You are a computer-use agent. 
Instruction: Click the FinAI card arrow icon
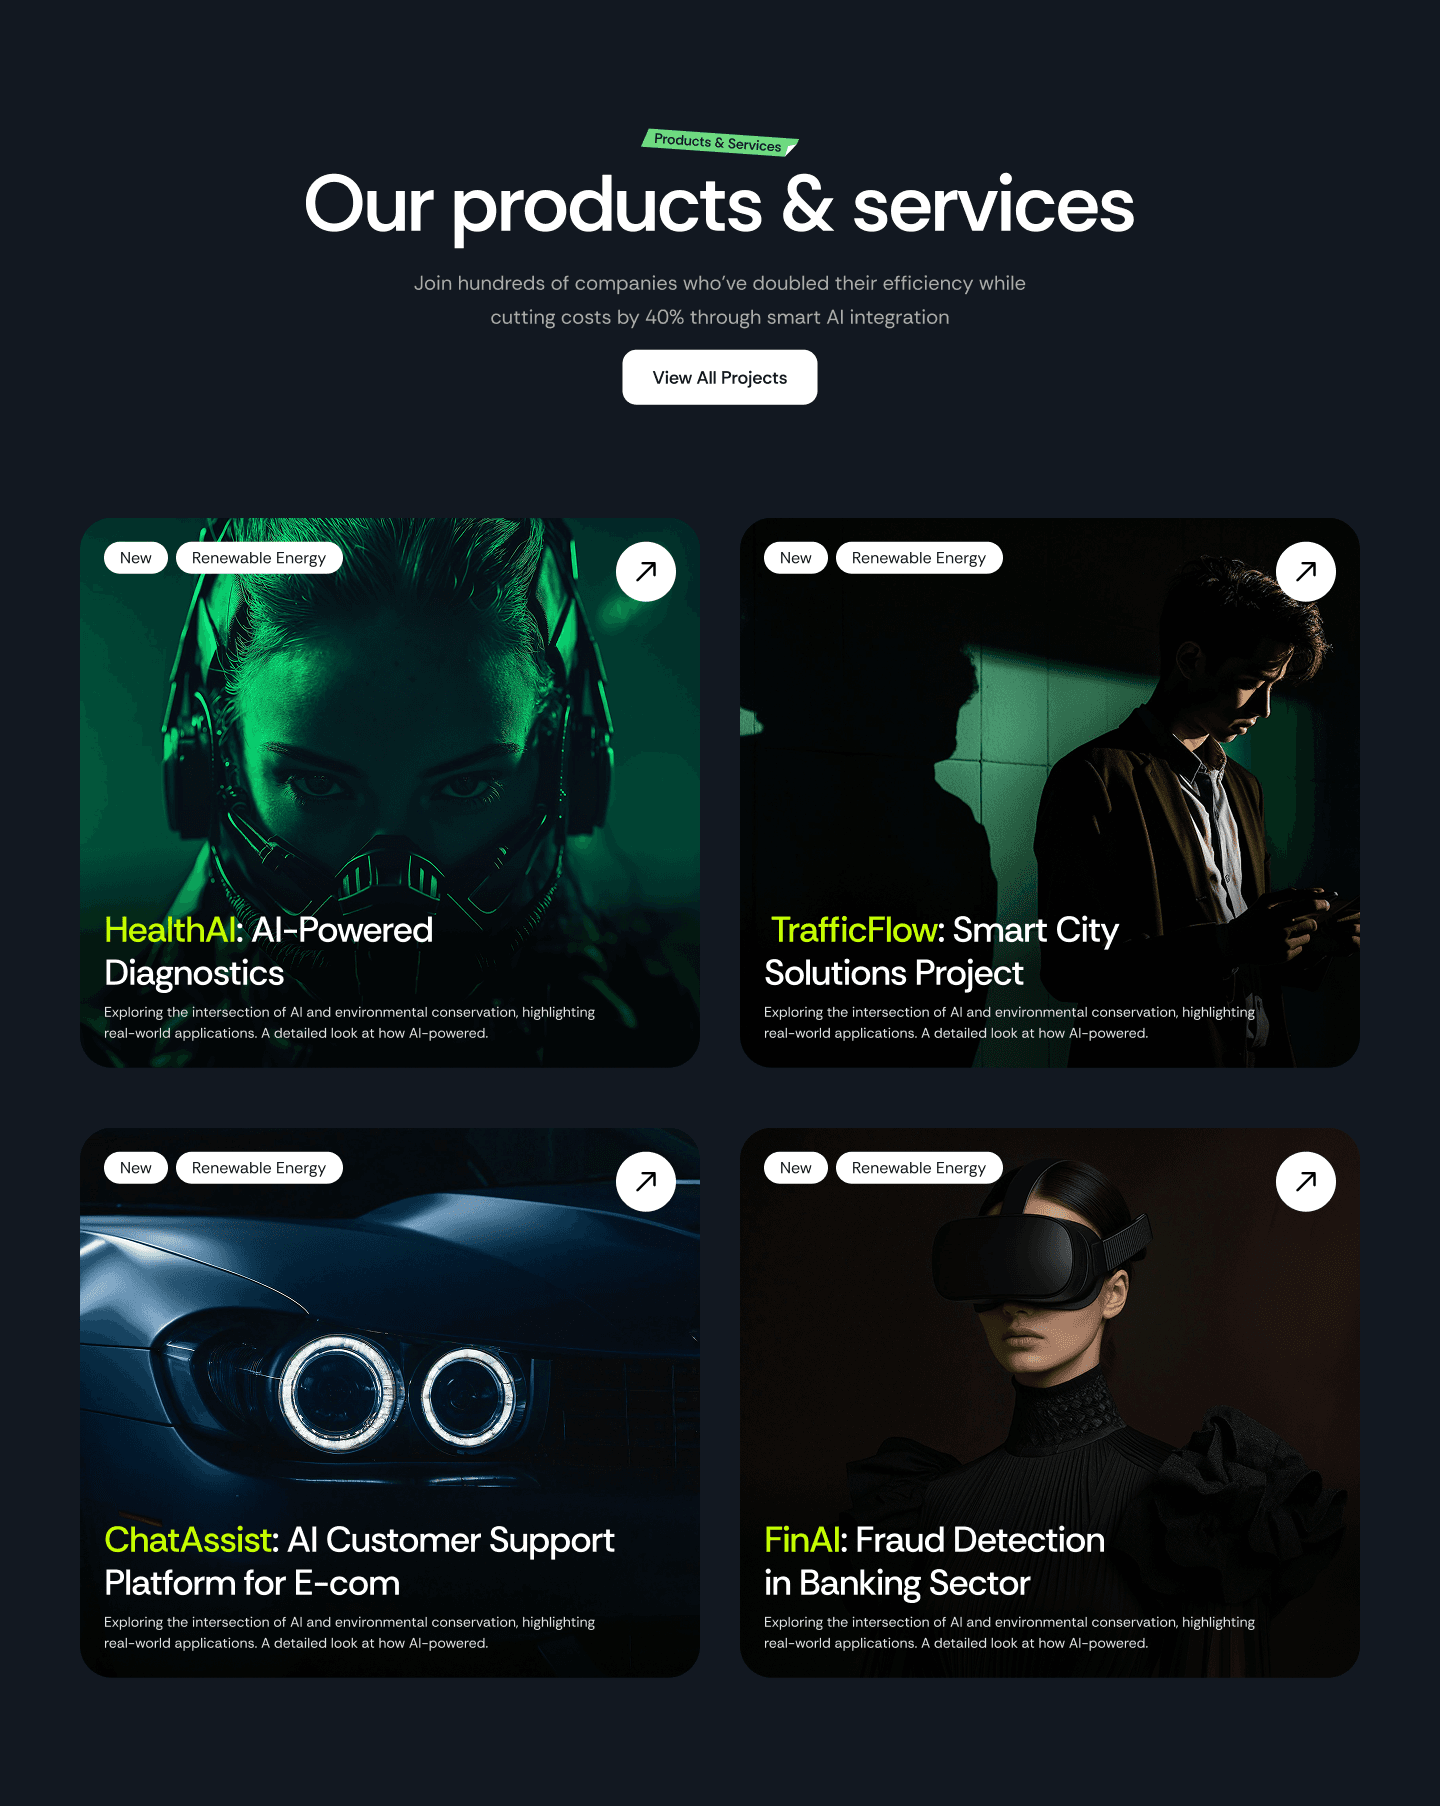point(1306,1182)
